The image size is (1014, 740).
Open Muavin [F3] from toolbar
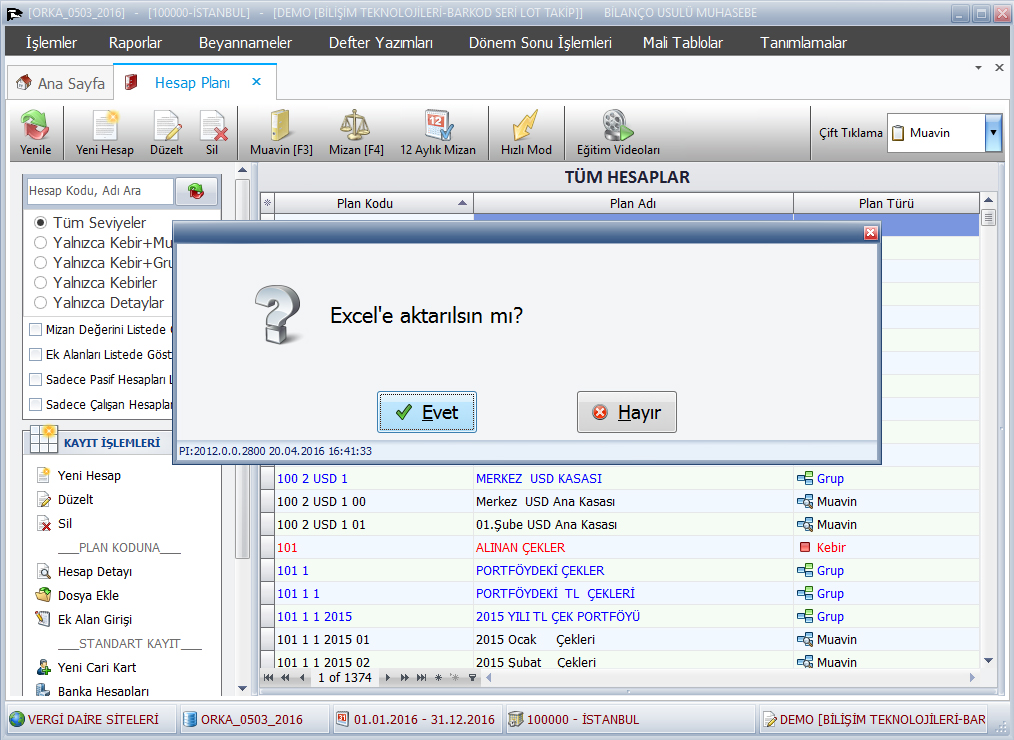281,133
